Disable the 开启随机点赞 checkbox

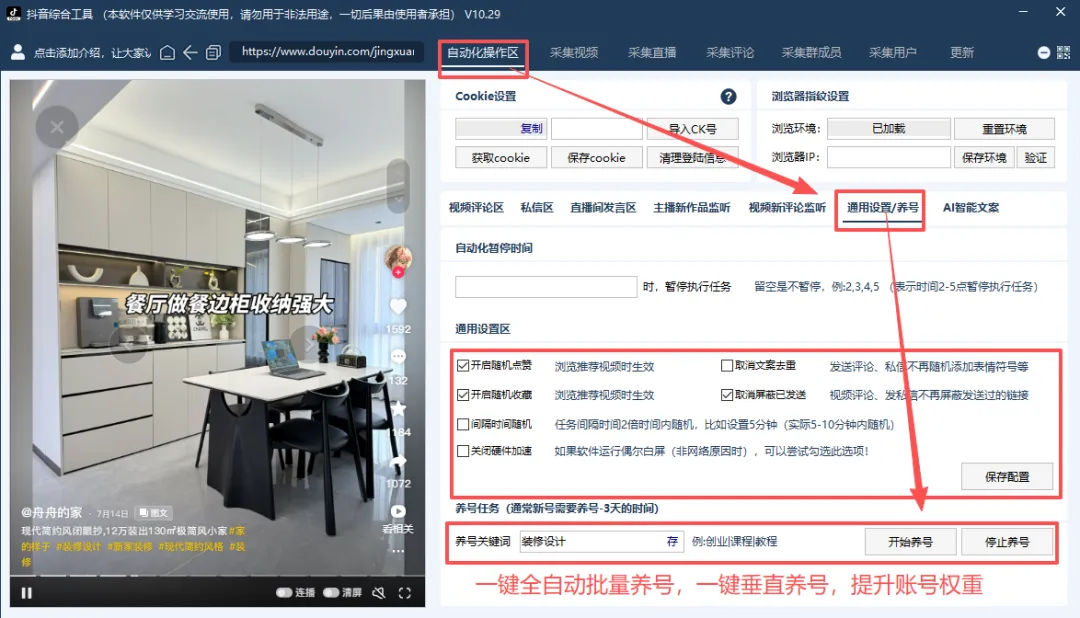tap(461, 366)
